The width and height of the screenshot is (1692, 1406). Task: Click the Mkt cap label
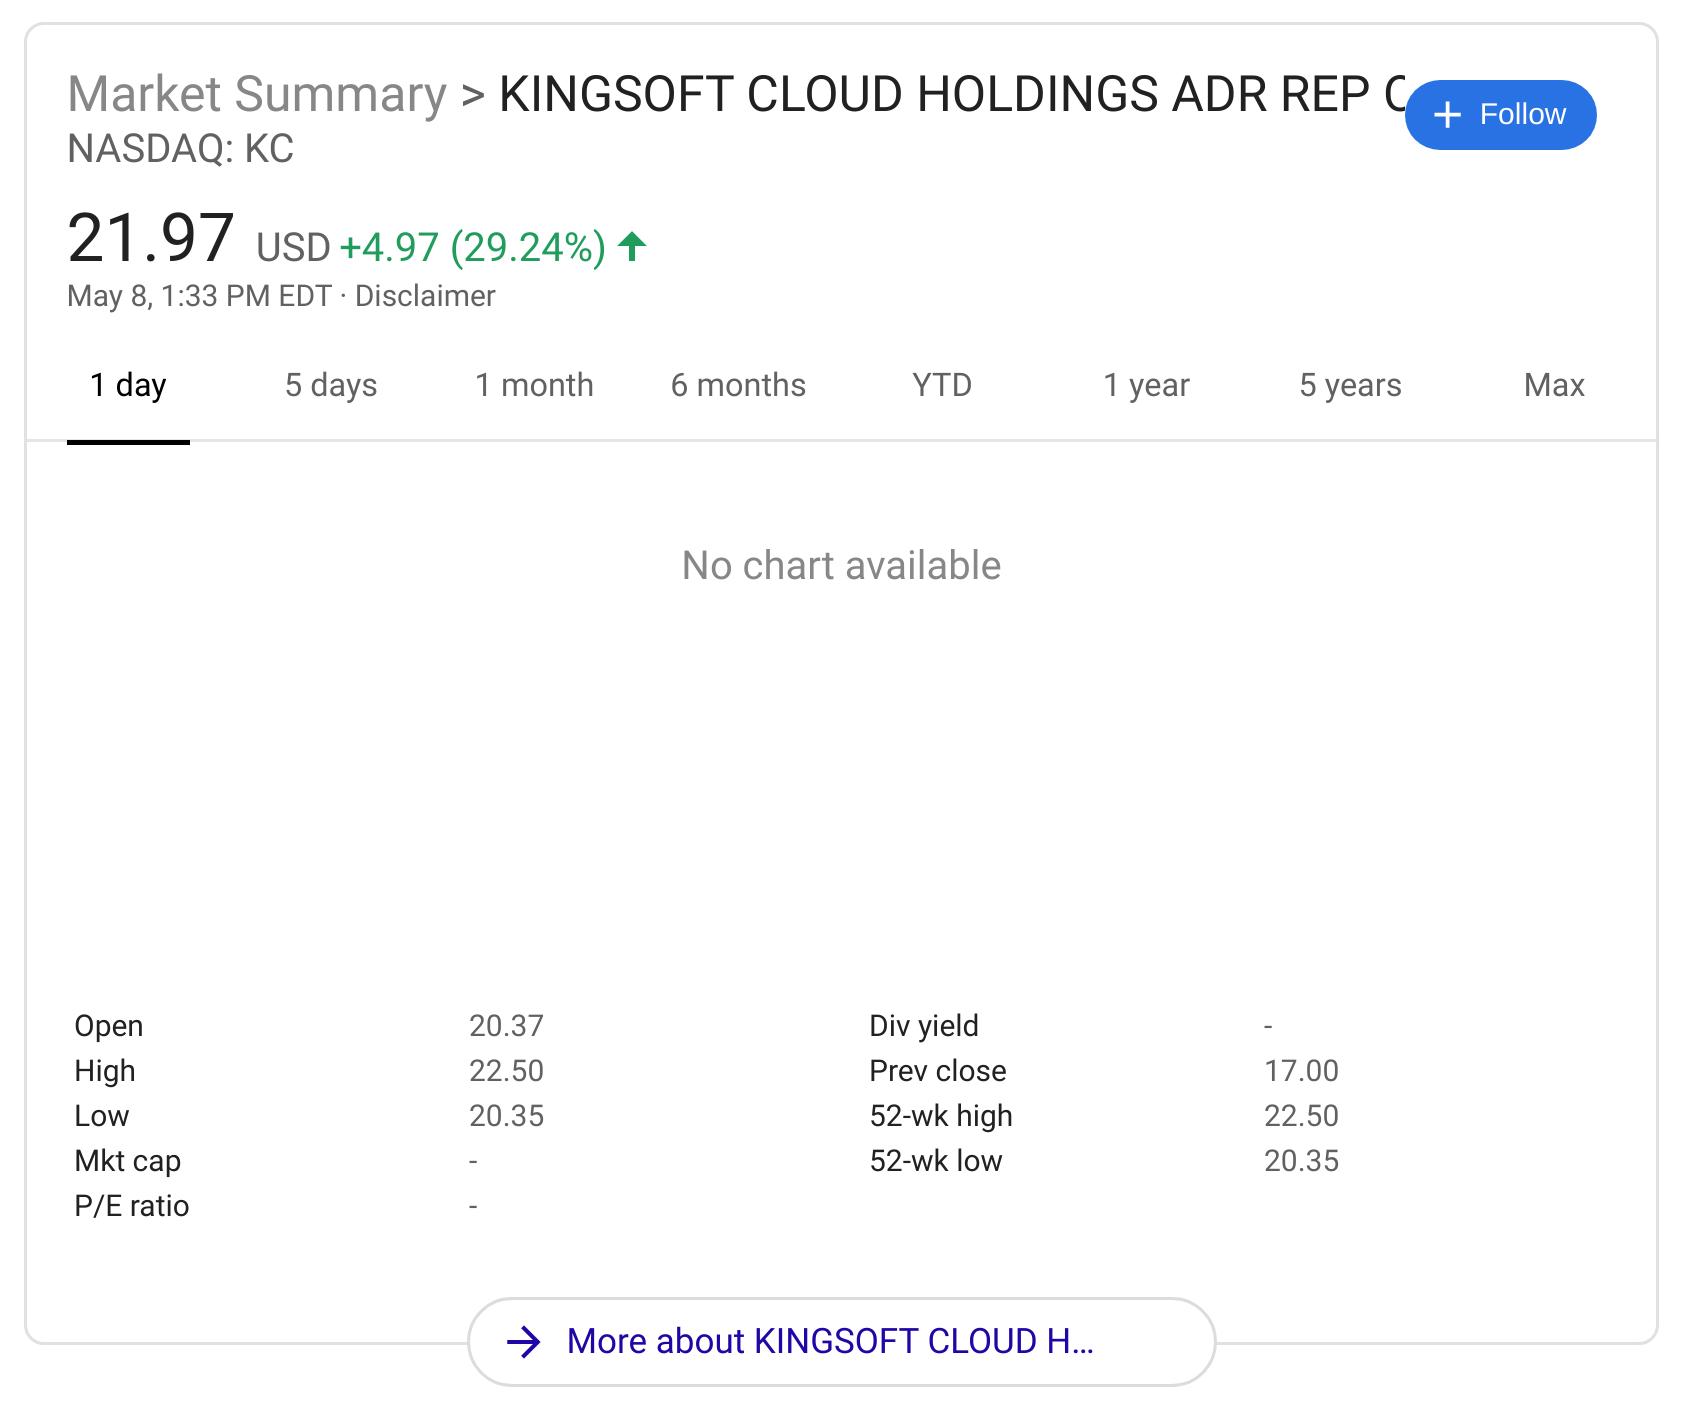click(x=127, y=1161)
